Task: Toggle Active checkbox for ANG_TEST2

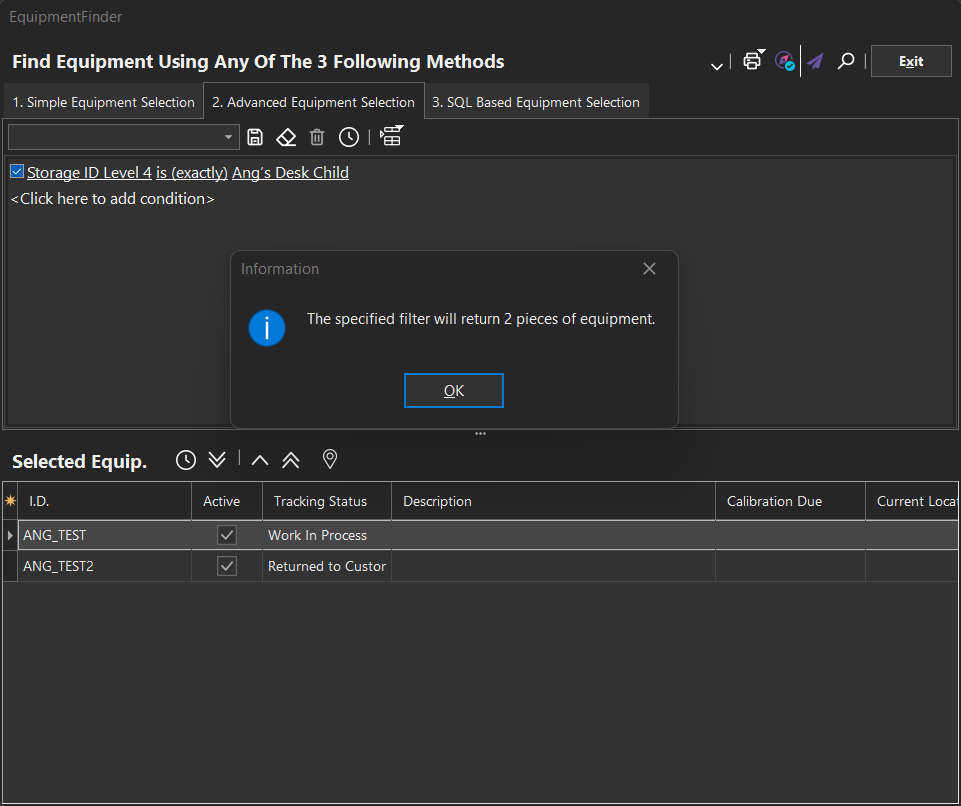Action: pos(227,566)
